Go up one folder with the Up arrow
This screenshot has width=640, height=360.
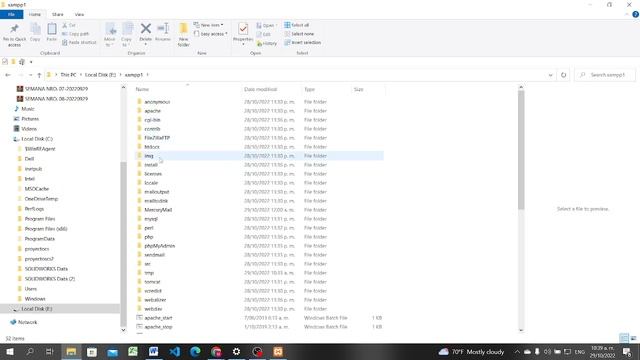39,75
